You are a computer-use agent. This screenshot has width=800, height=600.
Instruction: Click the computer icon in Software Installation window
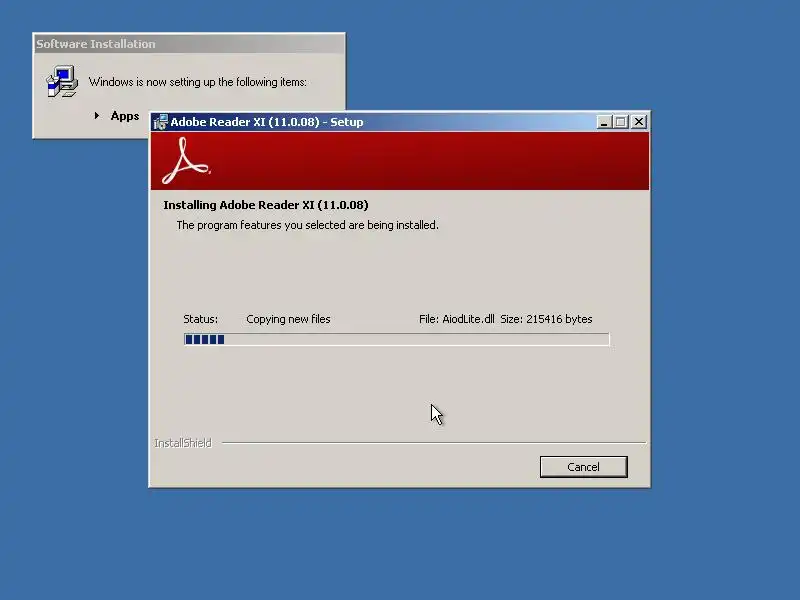tap(62, 81)
